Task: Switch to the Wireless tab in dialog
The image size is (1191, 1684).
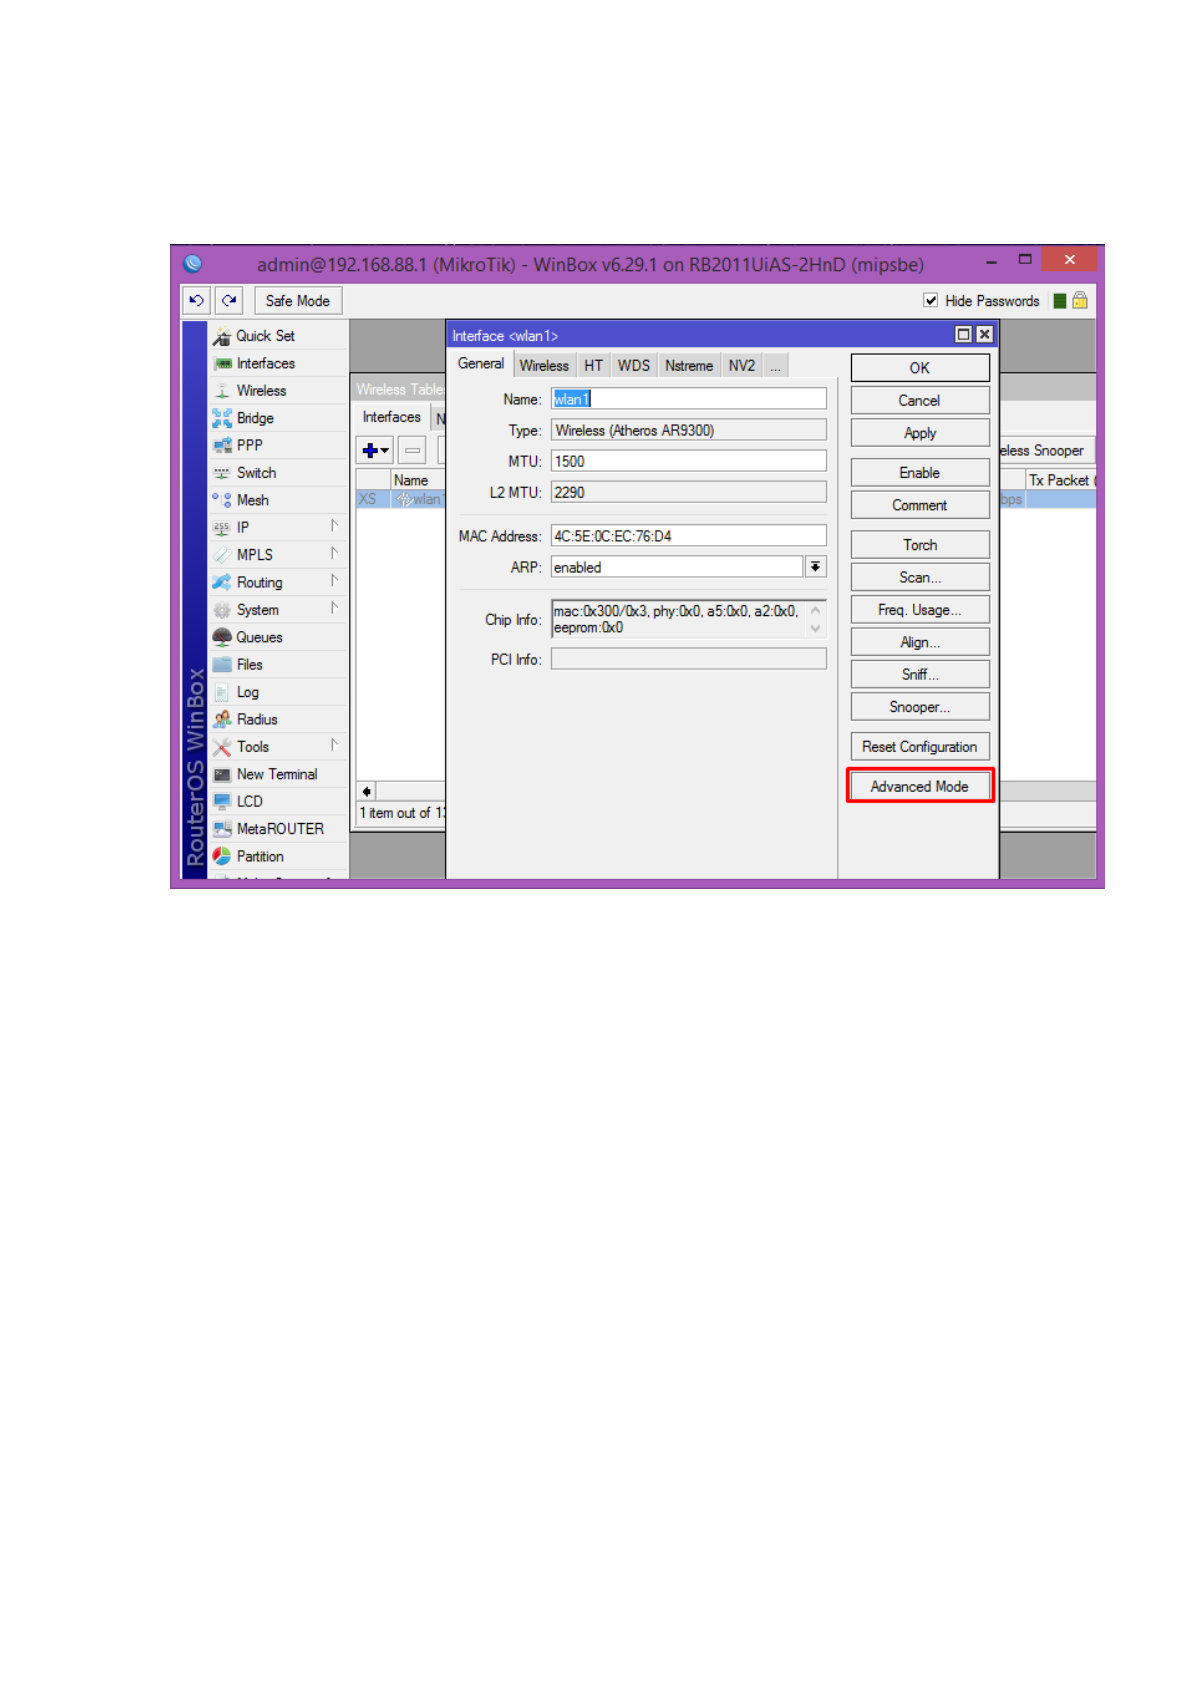Action: 544,366
